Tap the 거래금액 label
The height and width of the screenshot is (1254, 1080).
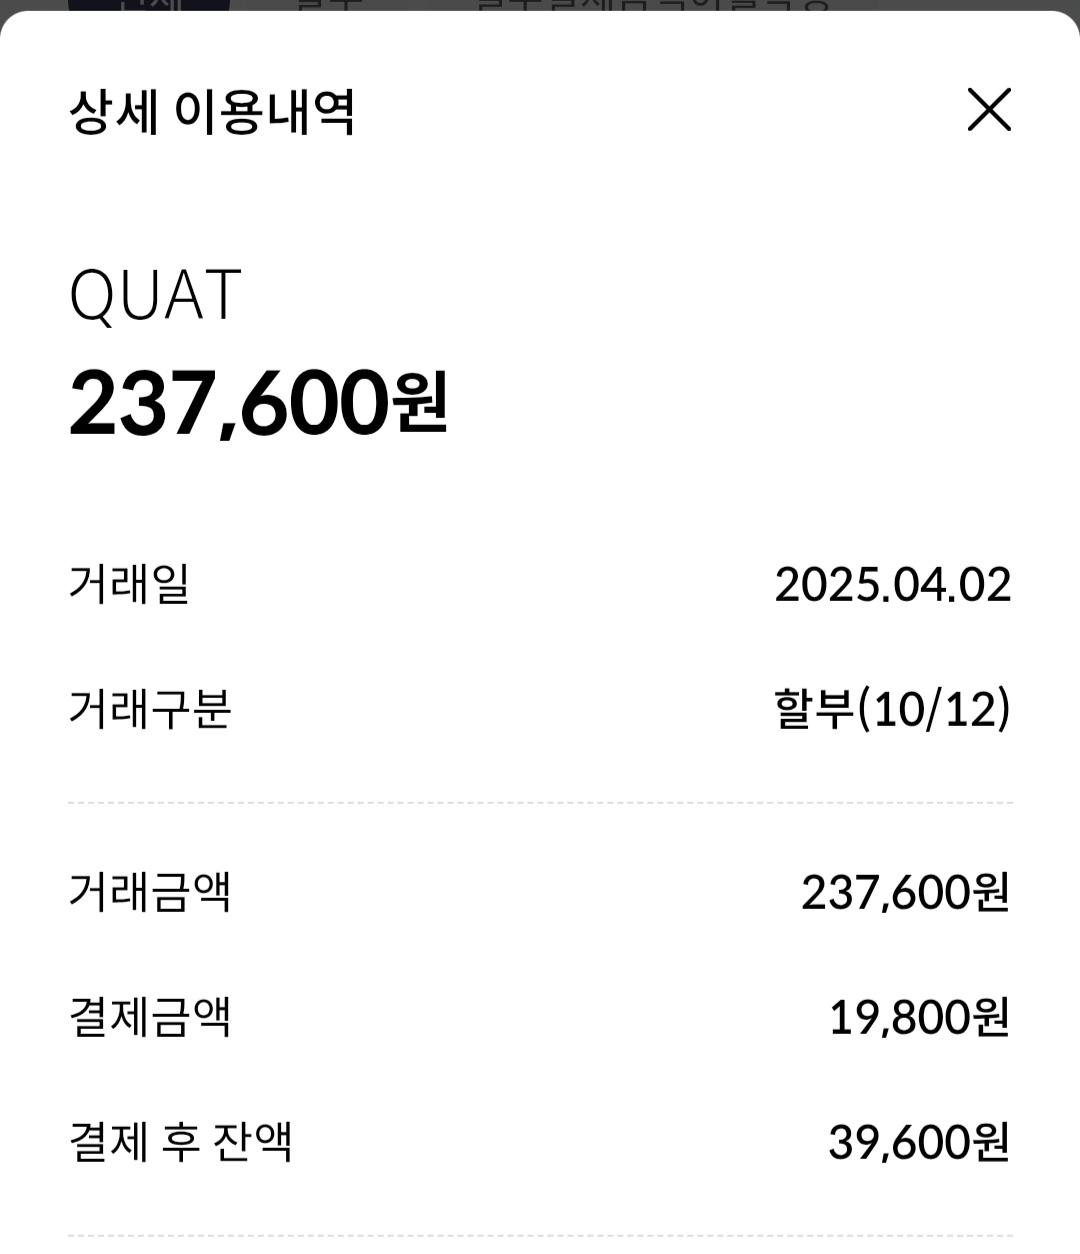tap(150, 891)
